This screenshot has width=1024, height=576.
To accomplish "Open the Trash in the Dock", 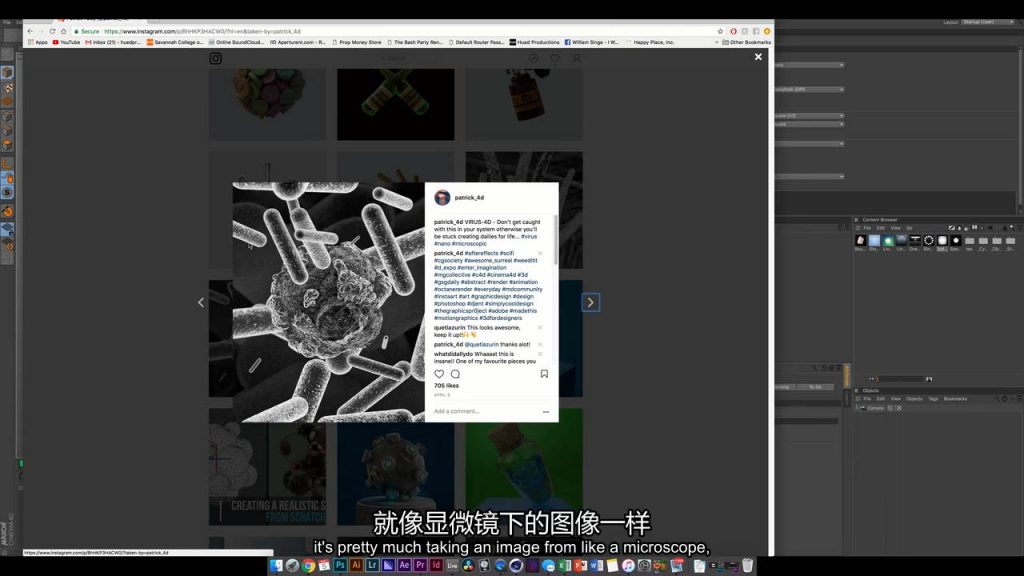I will (748, 566).
